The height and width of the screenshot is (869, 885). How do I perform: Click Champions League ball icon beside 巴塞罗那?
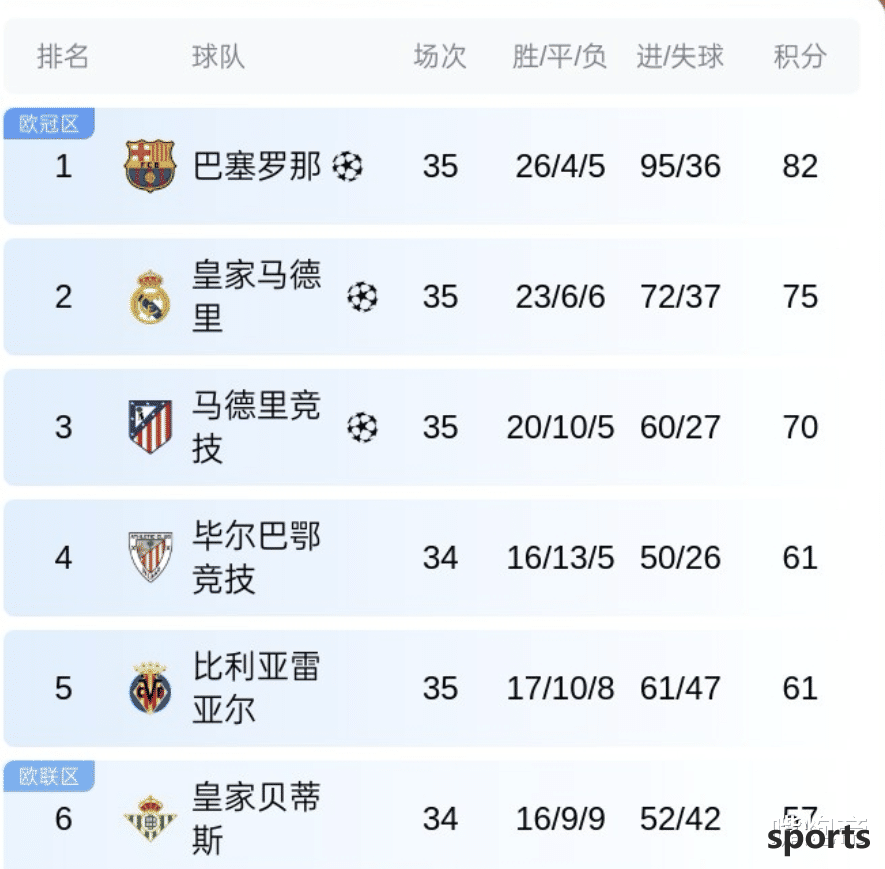pyautogui.click(x=347, y=166)
